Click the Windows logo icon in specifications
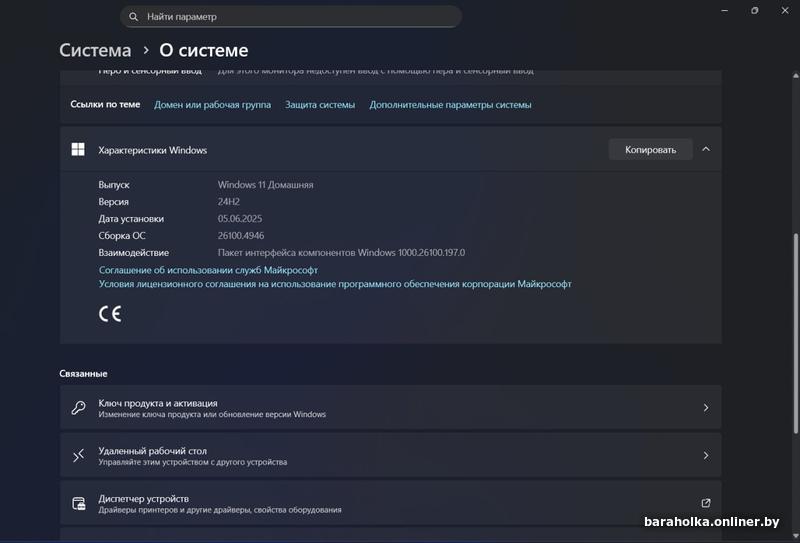 pos(78,150)
